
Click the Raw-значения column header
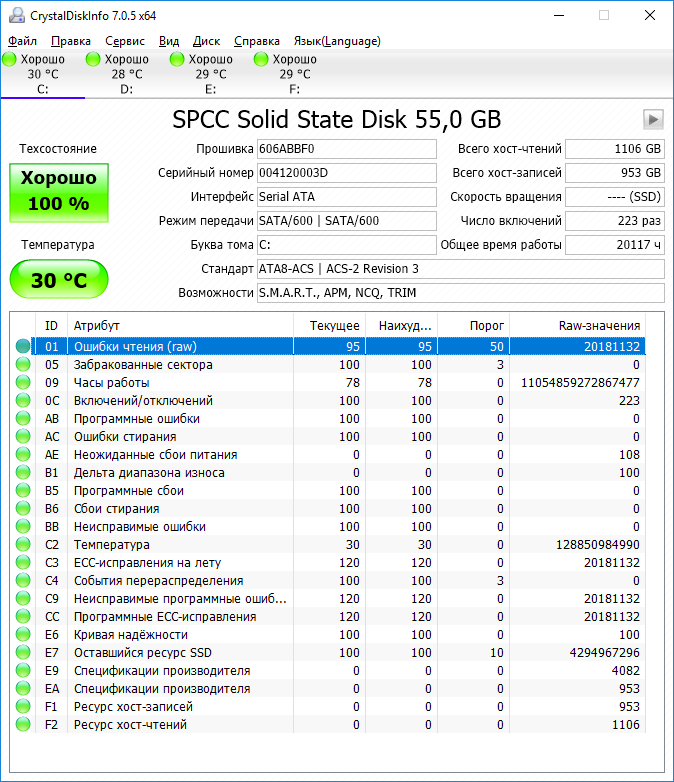coord(598,326)
